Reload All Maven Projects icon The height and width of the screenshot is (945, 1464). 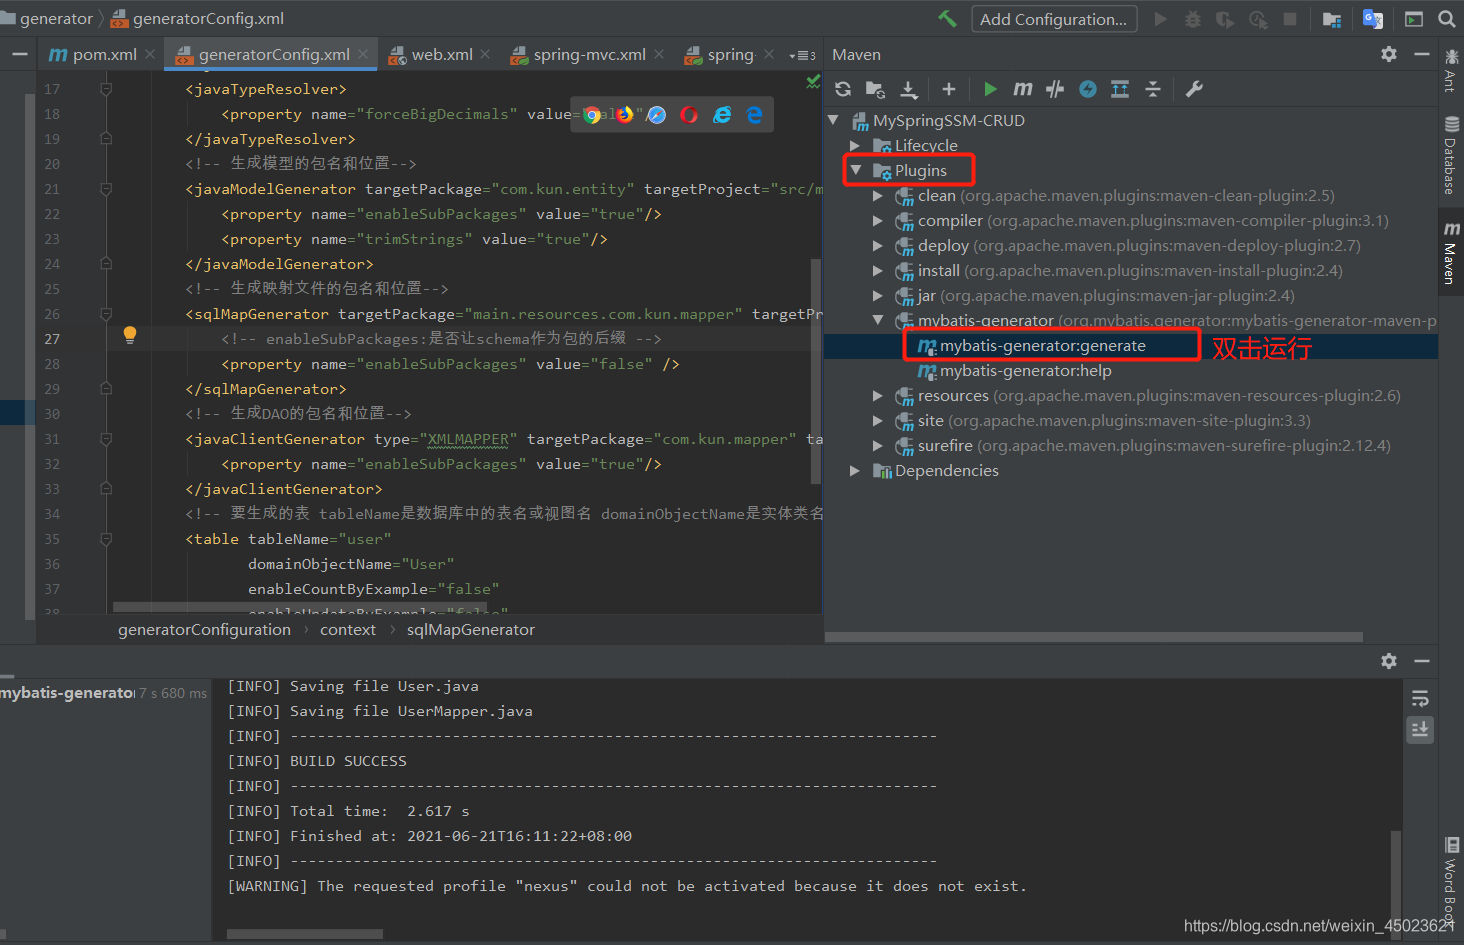tap(843, 89)
